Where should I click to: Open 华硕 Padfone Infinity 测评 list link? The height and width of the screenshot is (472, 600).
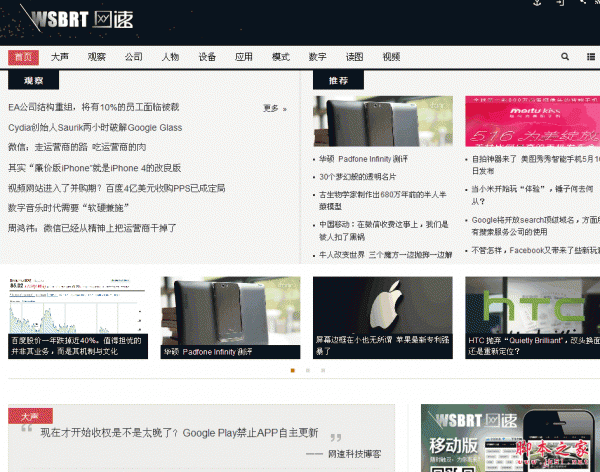tap(364, 159)
